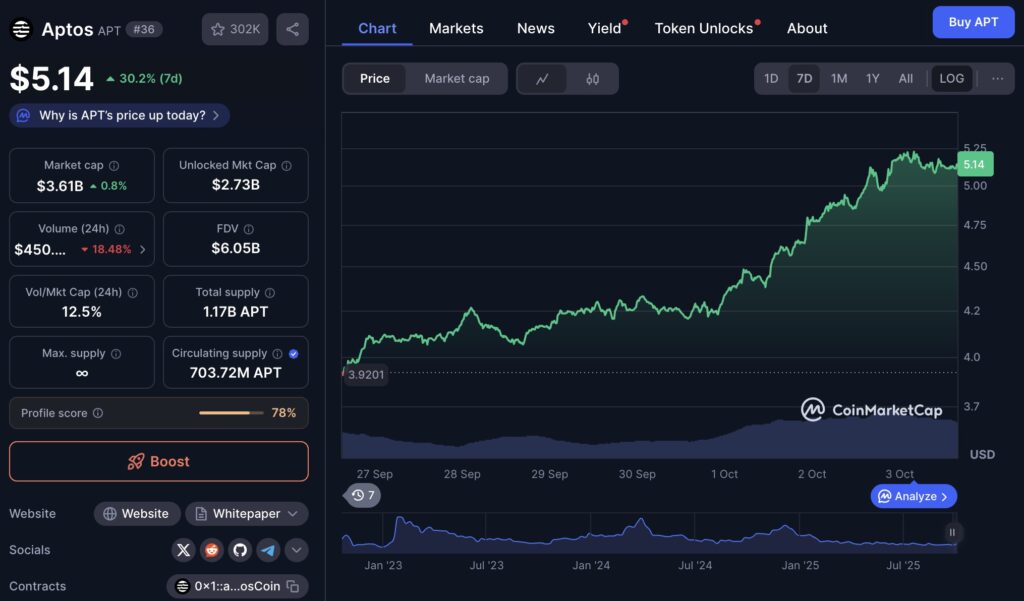1024x601 pixels.
Task: Click the 1.17B APT total supply value
Action: click(235, 312)
